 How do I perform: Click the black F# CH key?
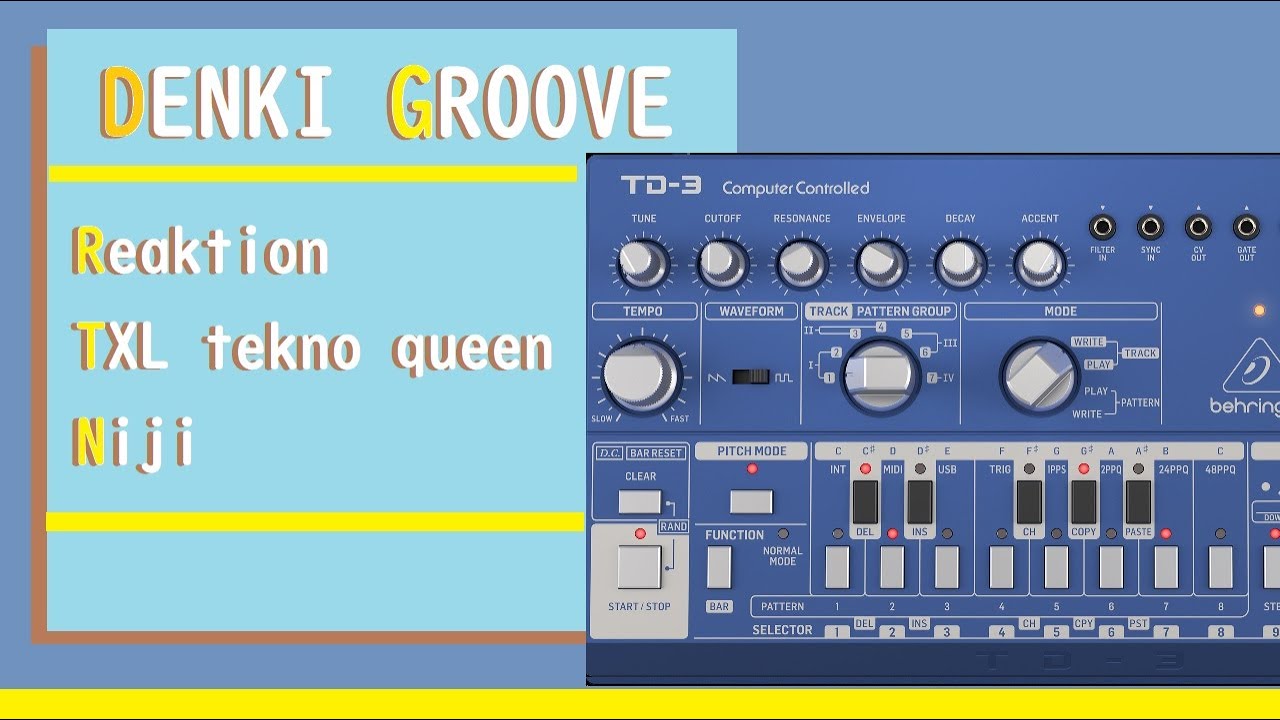[1029, 502]
